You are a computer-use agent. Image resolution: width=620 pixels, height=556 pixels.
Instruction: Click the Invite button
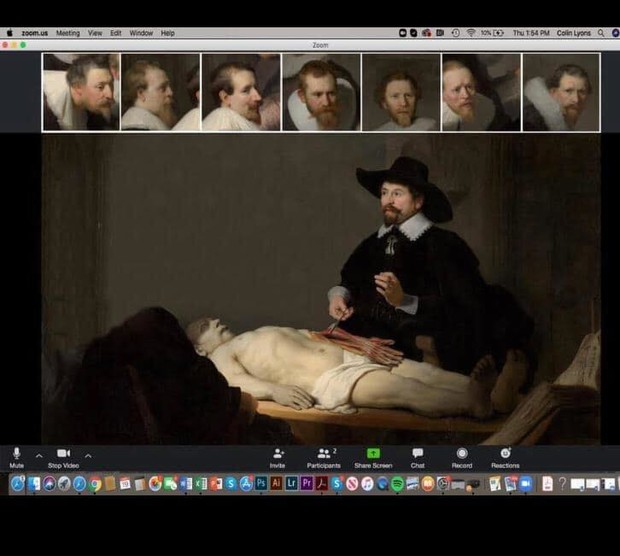[278, 458]
